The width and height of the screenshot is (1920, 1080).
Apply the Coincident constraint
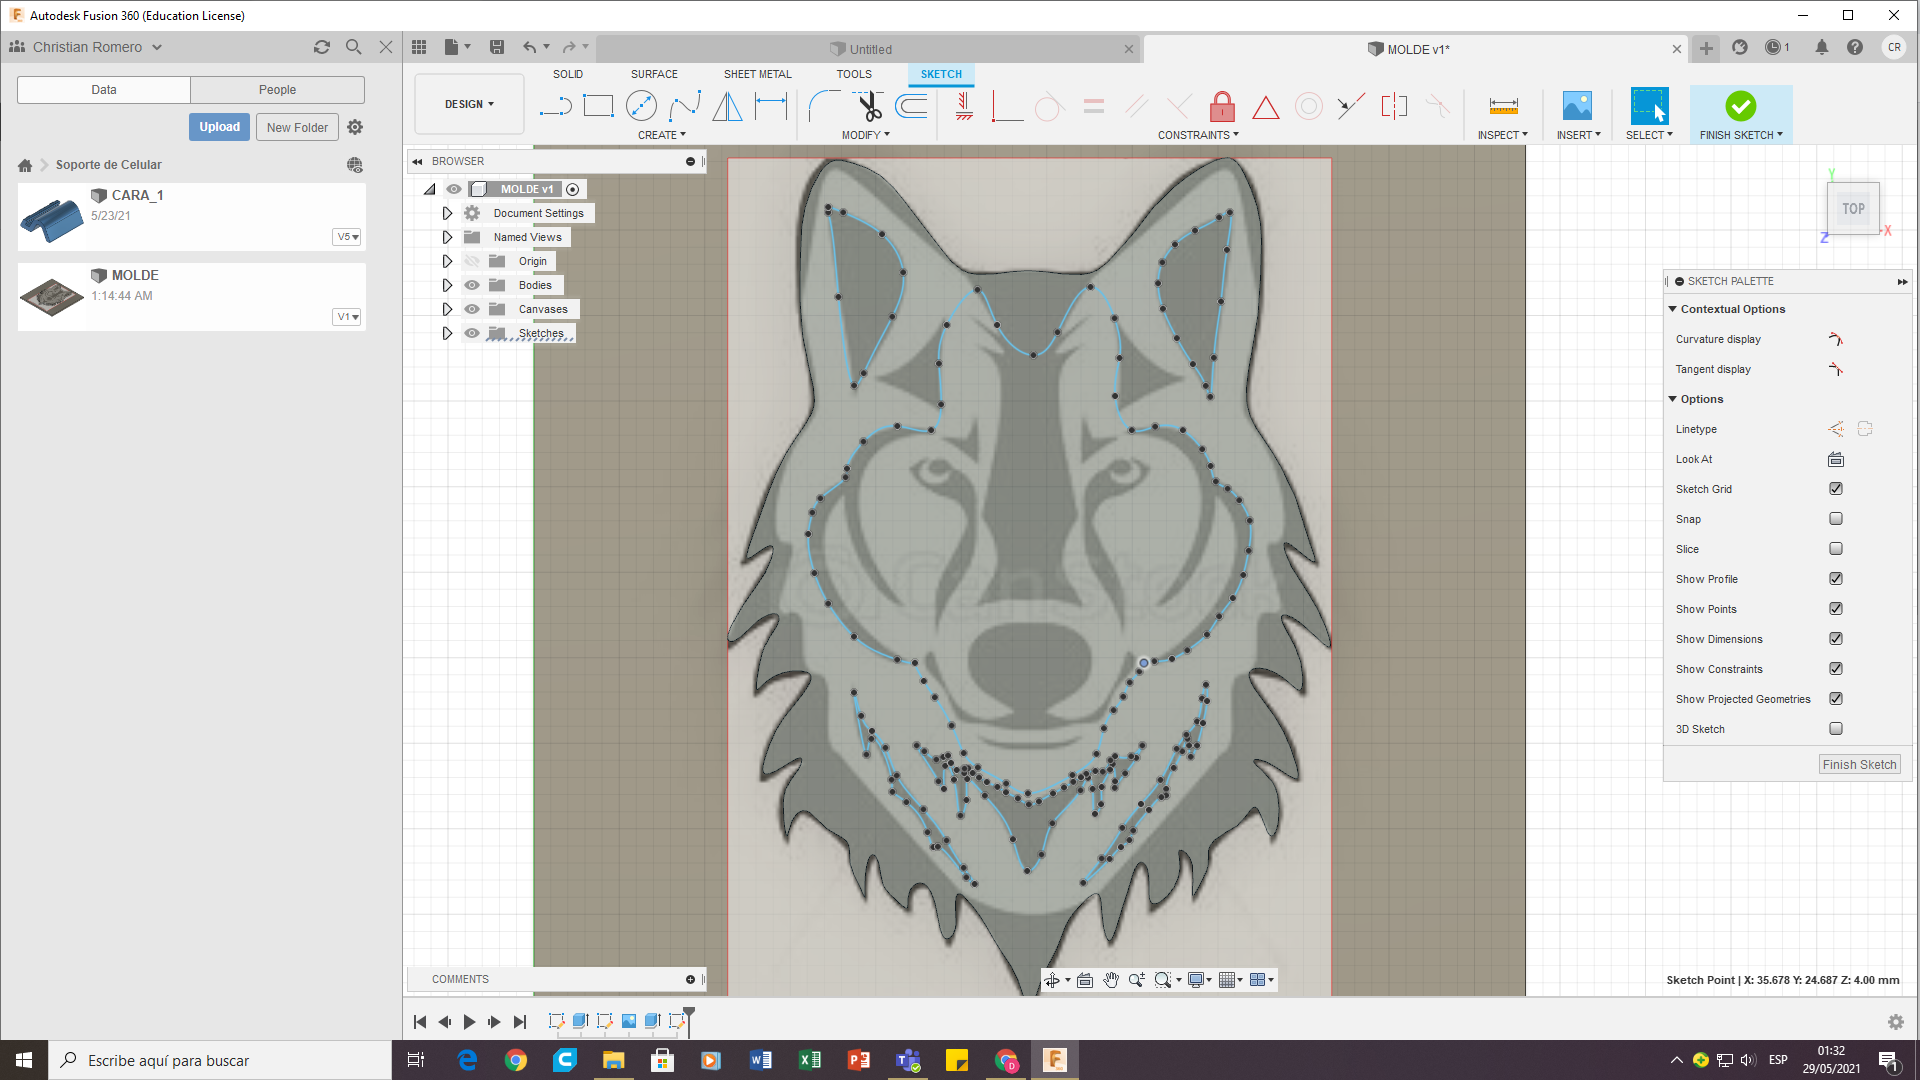coord(1007,106)
